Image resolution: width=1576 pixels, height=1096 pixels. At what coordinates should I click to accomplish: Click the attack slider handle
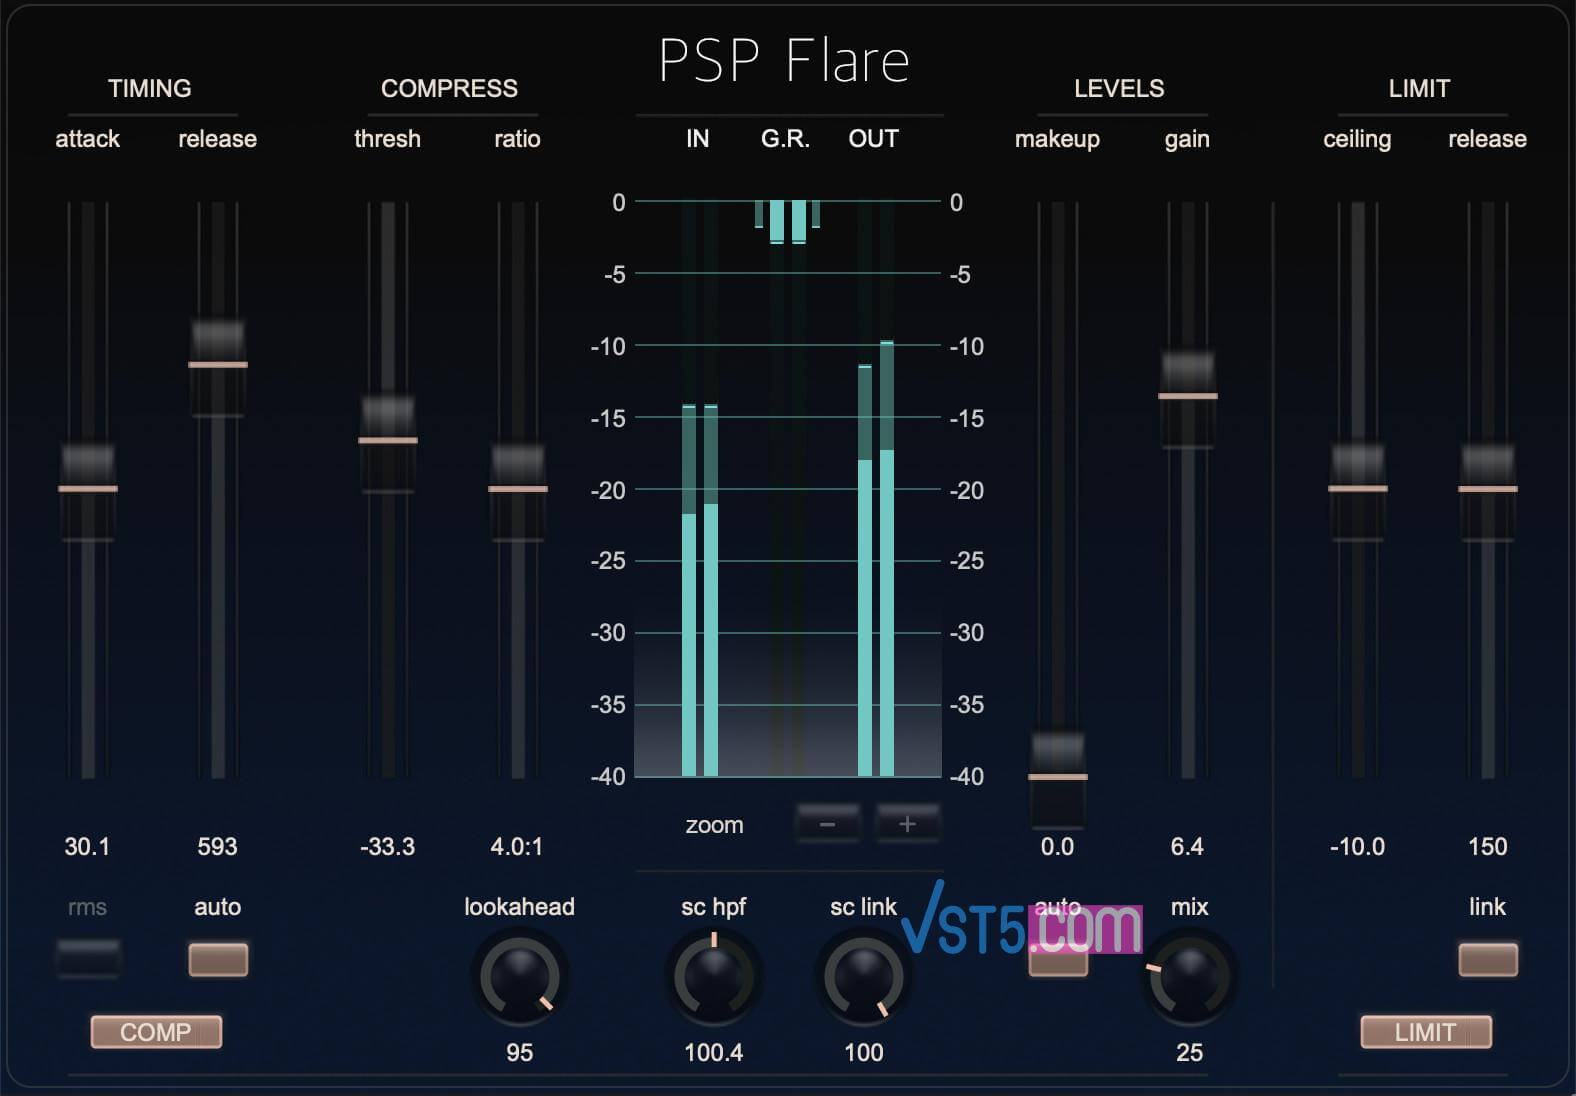click(x=88, y=489)
